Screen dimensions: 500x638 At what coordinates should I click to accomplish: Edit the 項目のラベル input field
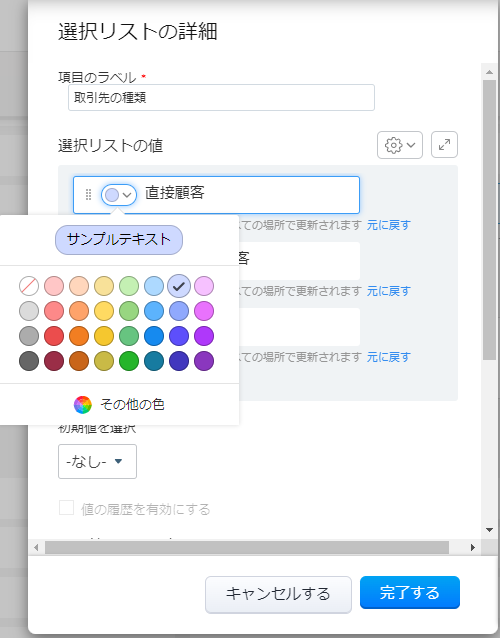pyautogui.click(x=221, y=98)
